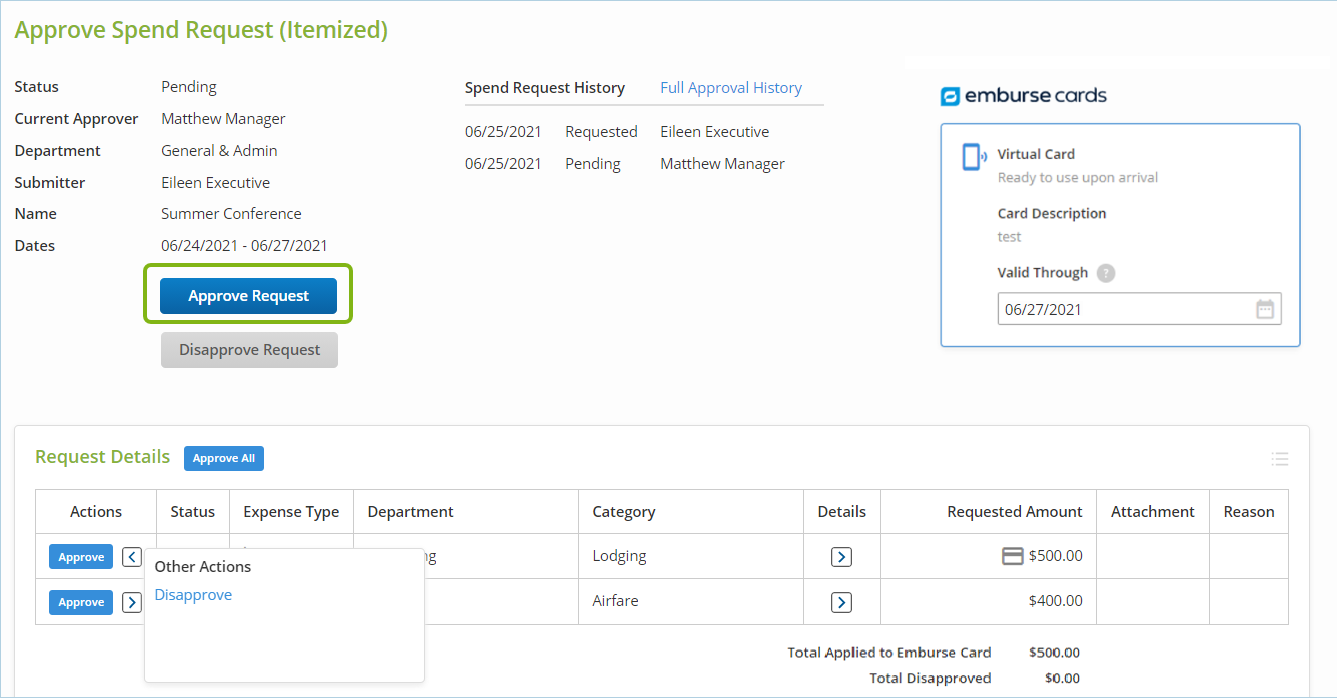1337x698 pixels.
Task: Switch to Full Approval History tab
Action: [730, 88]
